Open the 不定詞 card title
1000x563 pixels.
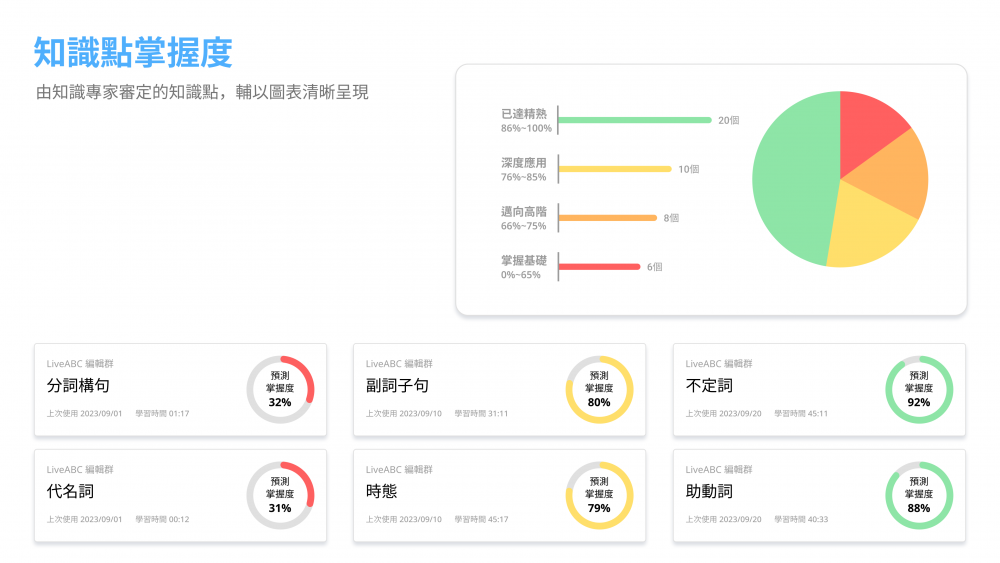pyautogui.click(x=709, y=386)
